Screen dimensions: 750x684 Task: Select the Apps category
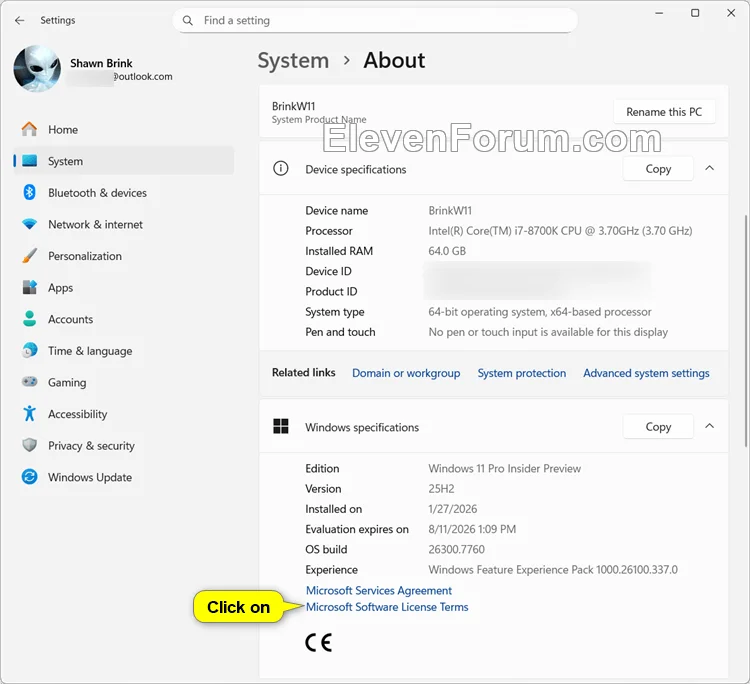pyautogui.click(x=123, y=287)
